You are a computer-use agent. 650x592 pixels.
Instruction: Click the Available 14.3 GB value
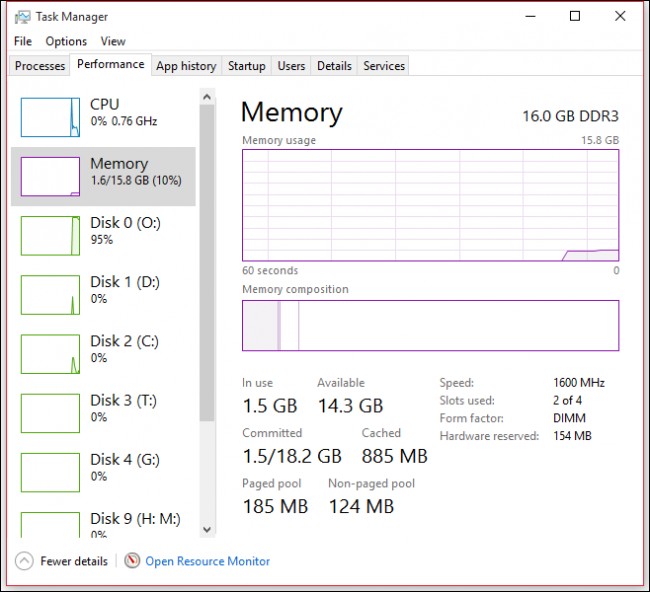coord(350,406)
